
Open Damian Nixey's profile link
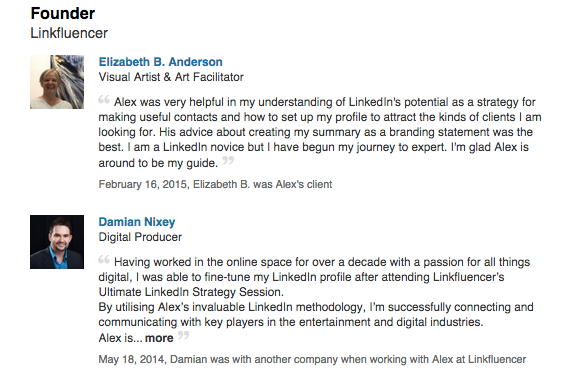[x=137, y=222]
